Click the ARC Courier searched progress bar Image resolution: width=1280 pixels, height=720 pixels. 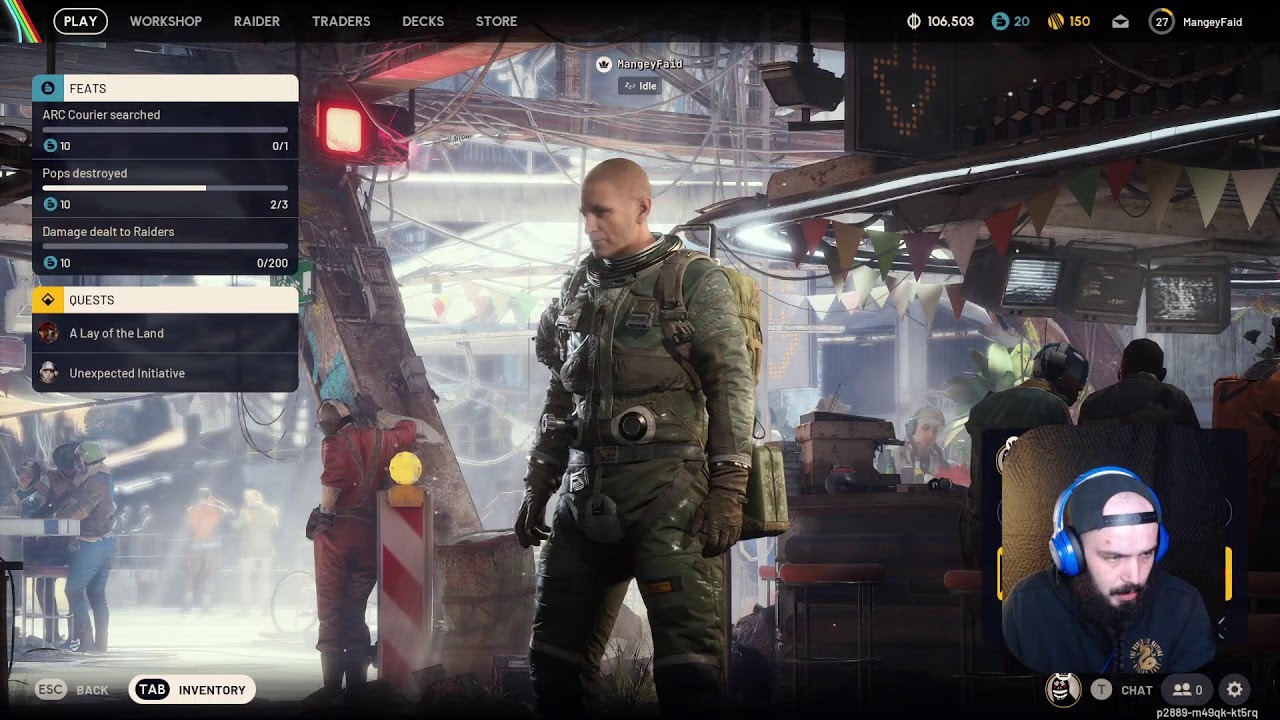tap(165, 129)
